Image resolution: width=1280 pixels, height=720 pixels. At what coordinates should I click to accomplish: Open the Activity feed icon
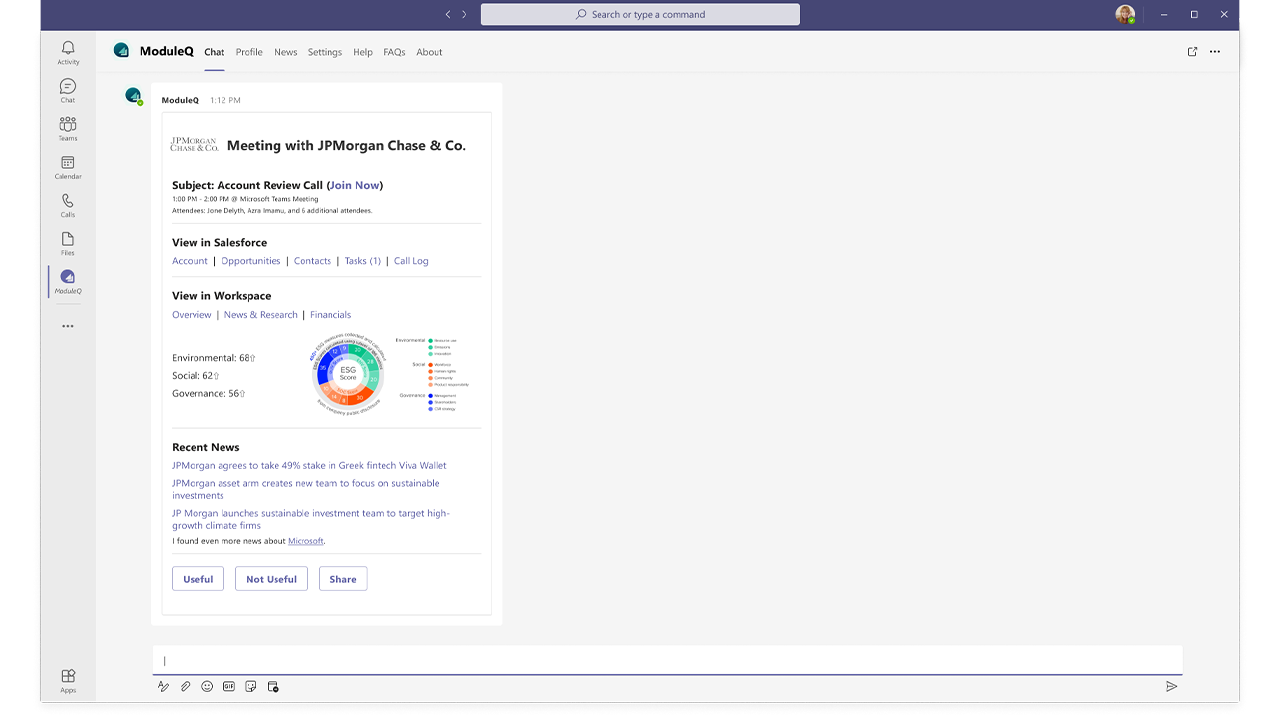pyautogui.click(x=68, y=53)
